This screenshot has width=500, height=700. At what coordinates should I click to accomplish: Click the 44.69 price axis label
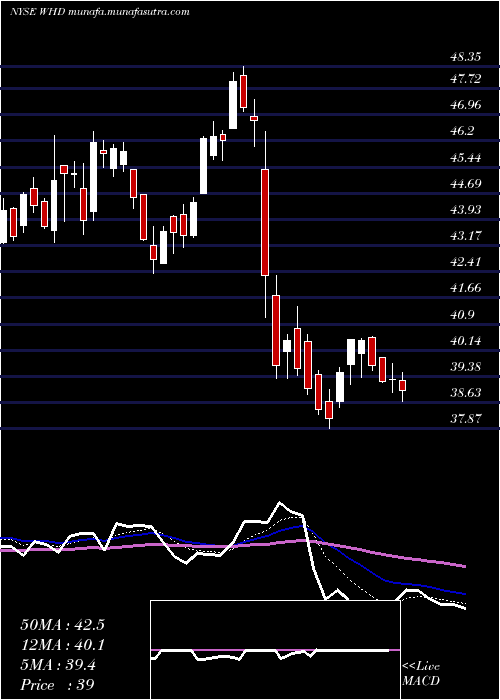point(466,183)
